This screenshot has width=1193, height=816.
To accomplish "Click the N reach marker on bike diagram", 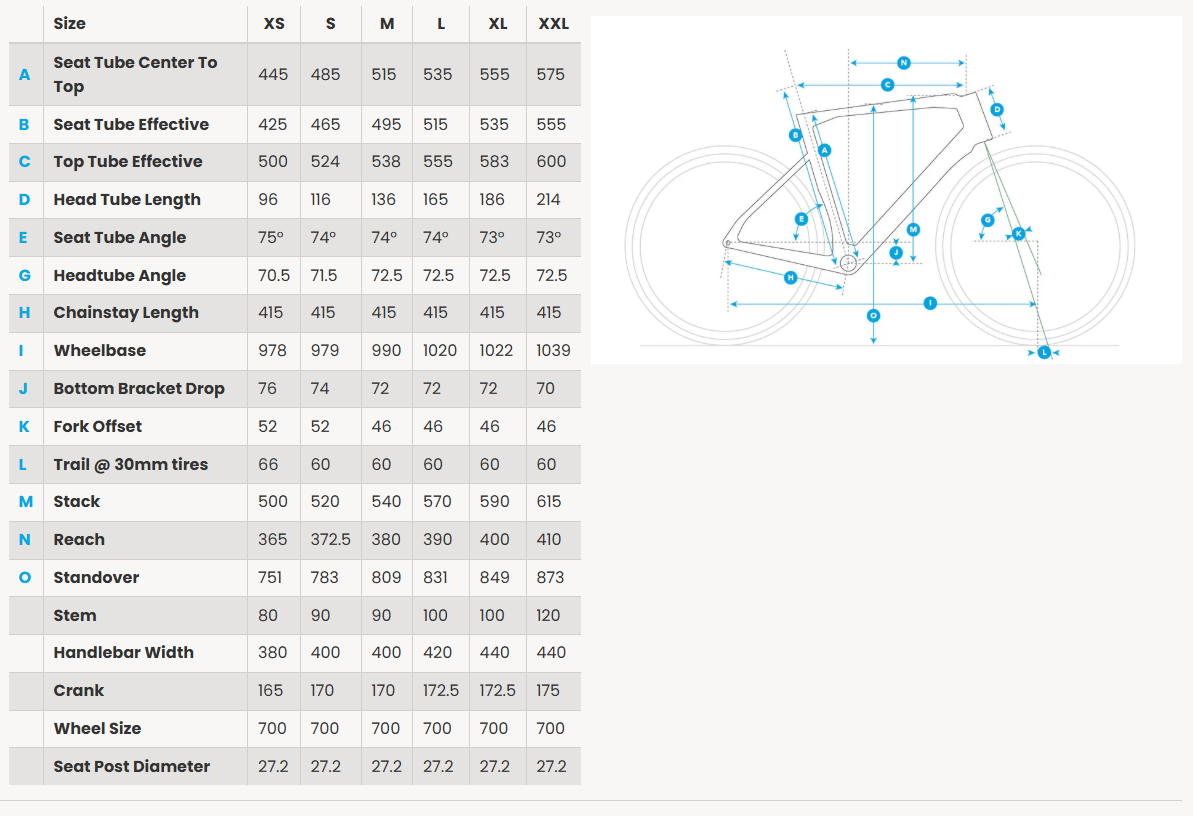I will [903, 63].
